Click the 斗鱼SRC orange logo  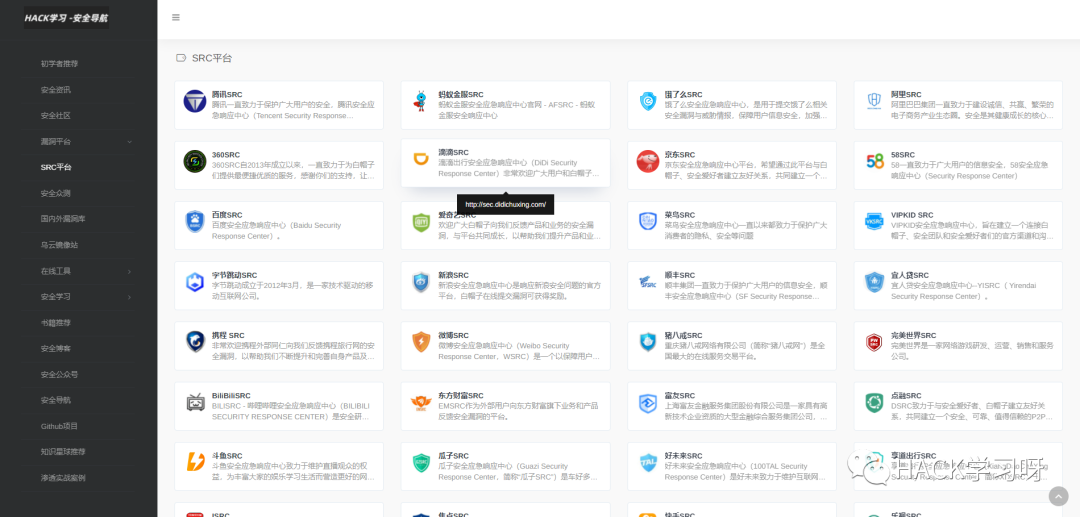(x=195, y=463)
